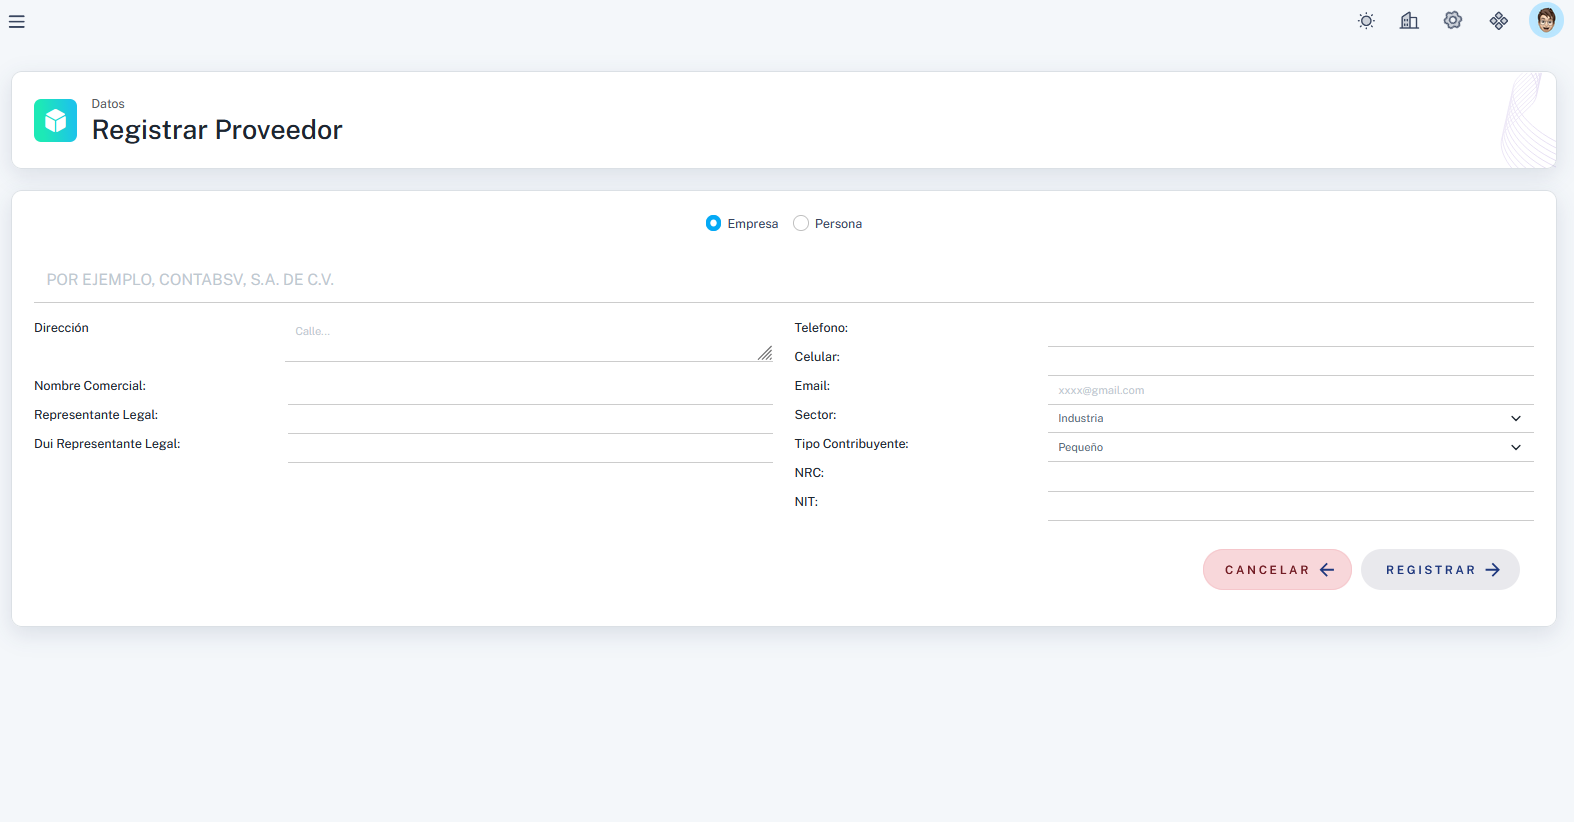This screenshot has height=822, width=1574.
Task: Expand the Sector dropdown
Action: click(x=1290, y=419)
